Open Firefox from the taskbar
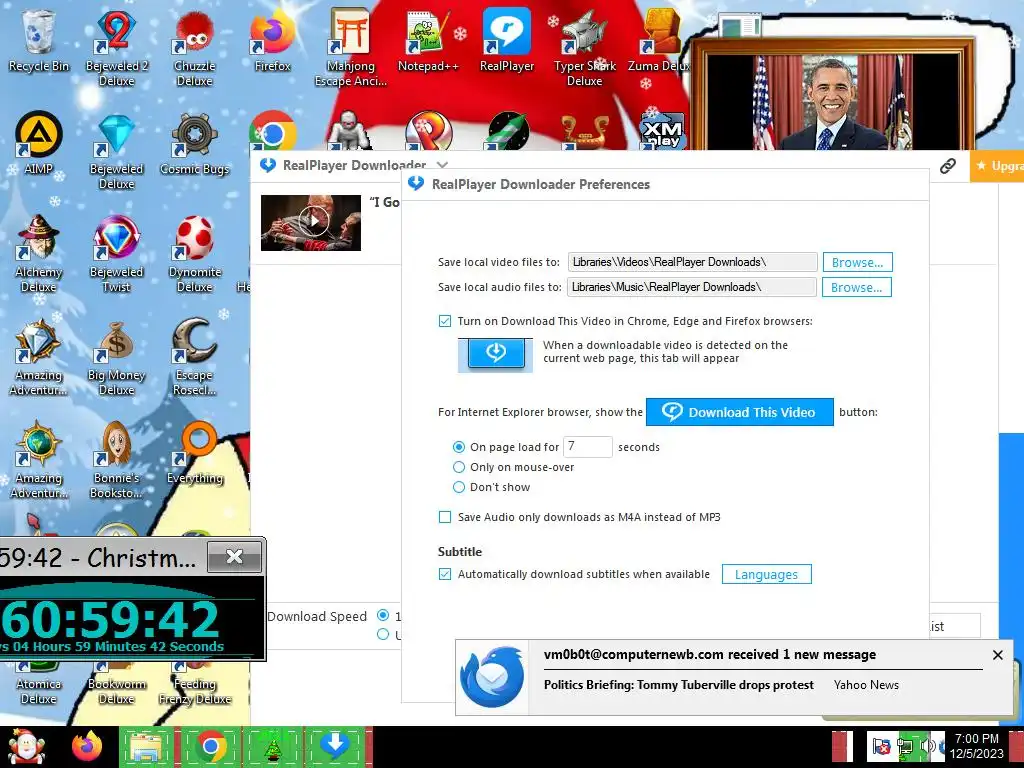 point(87,746)
